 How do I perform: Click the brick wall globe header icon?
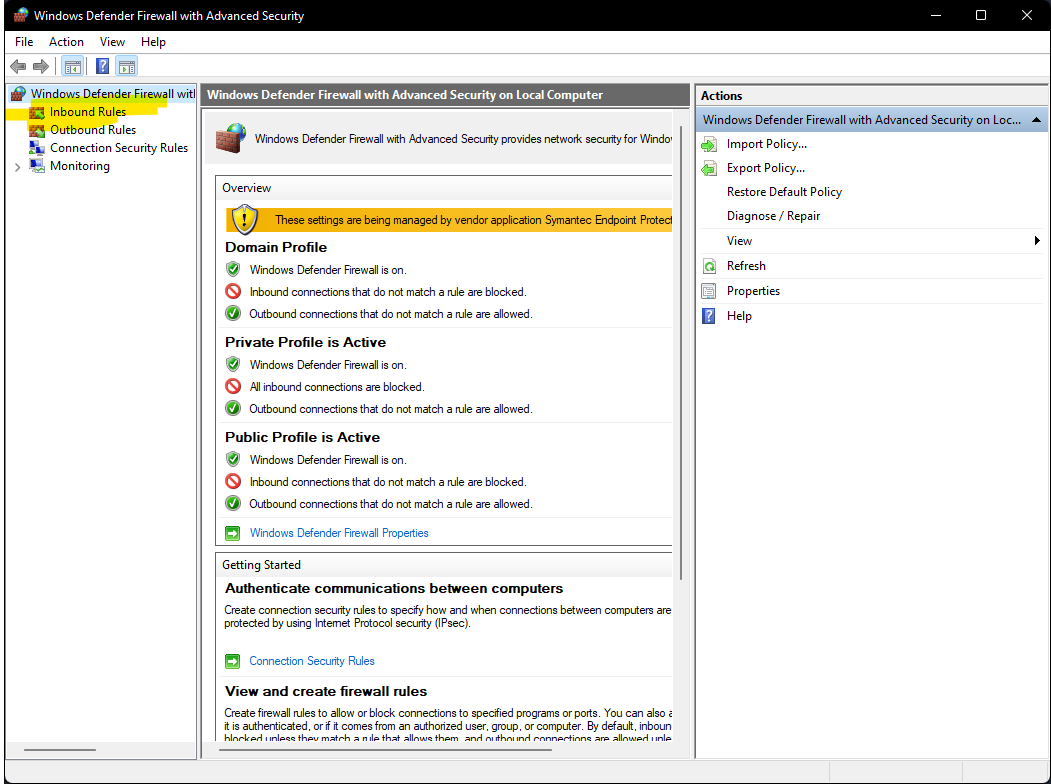231,138
